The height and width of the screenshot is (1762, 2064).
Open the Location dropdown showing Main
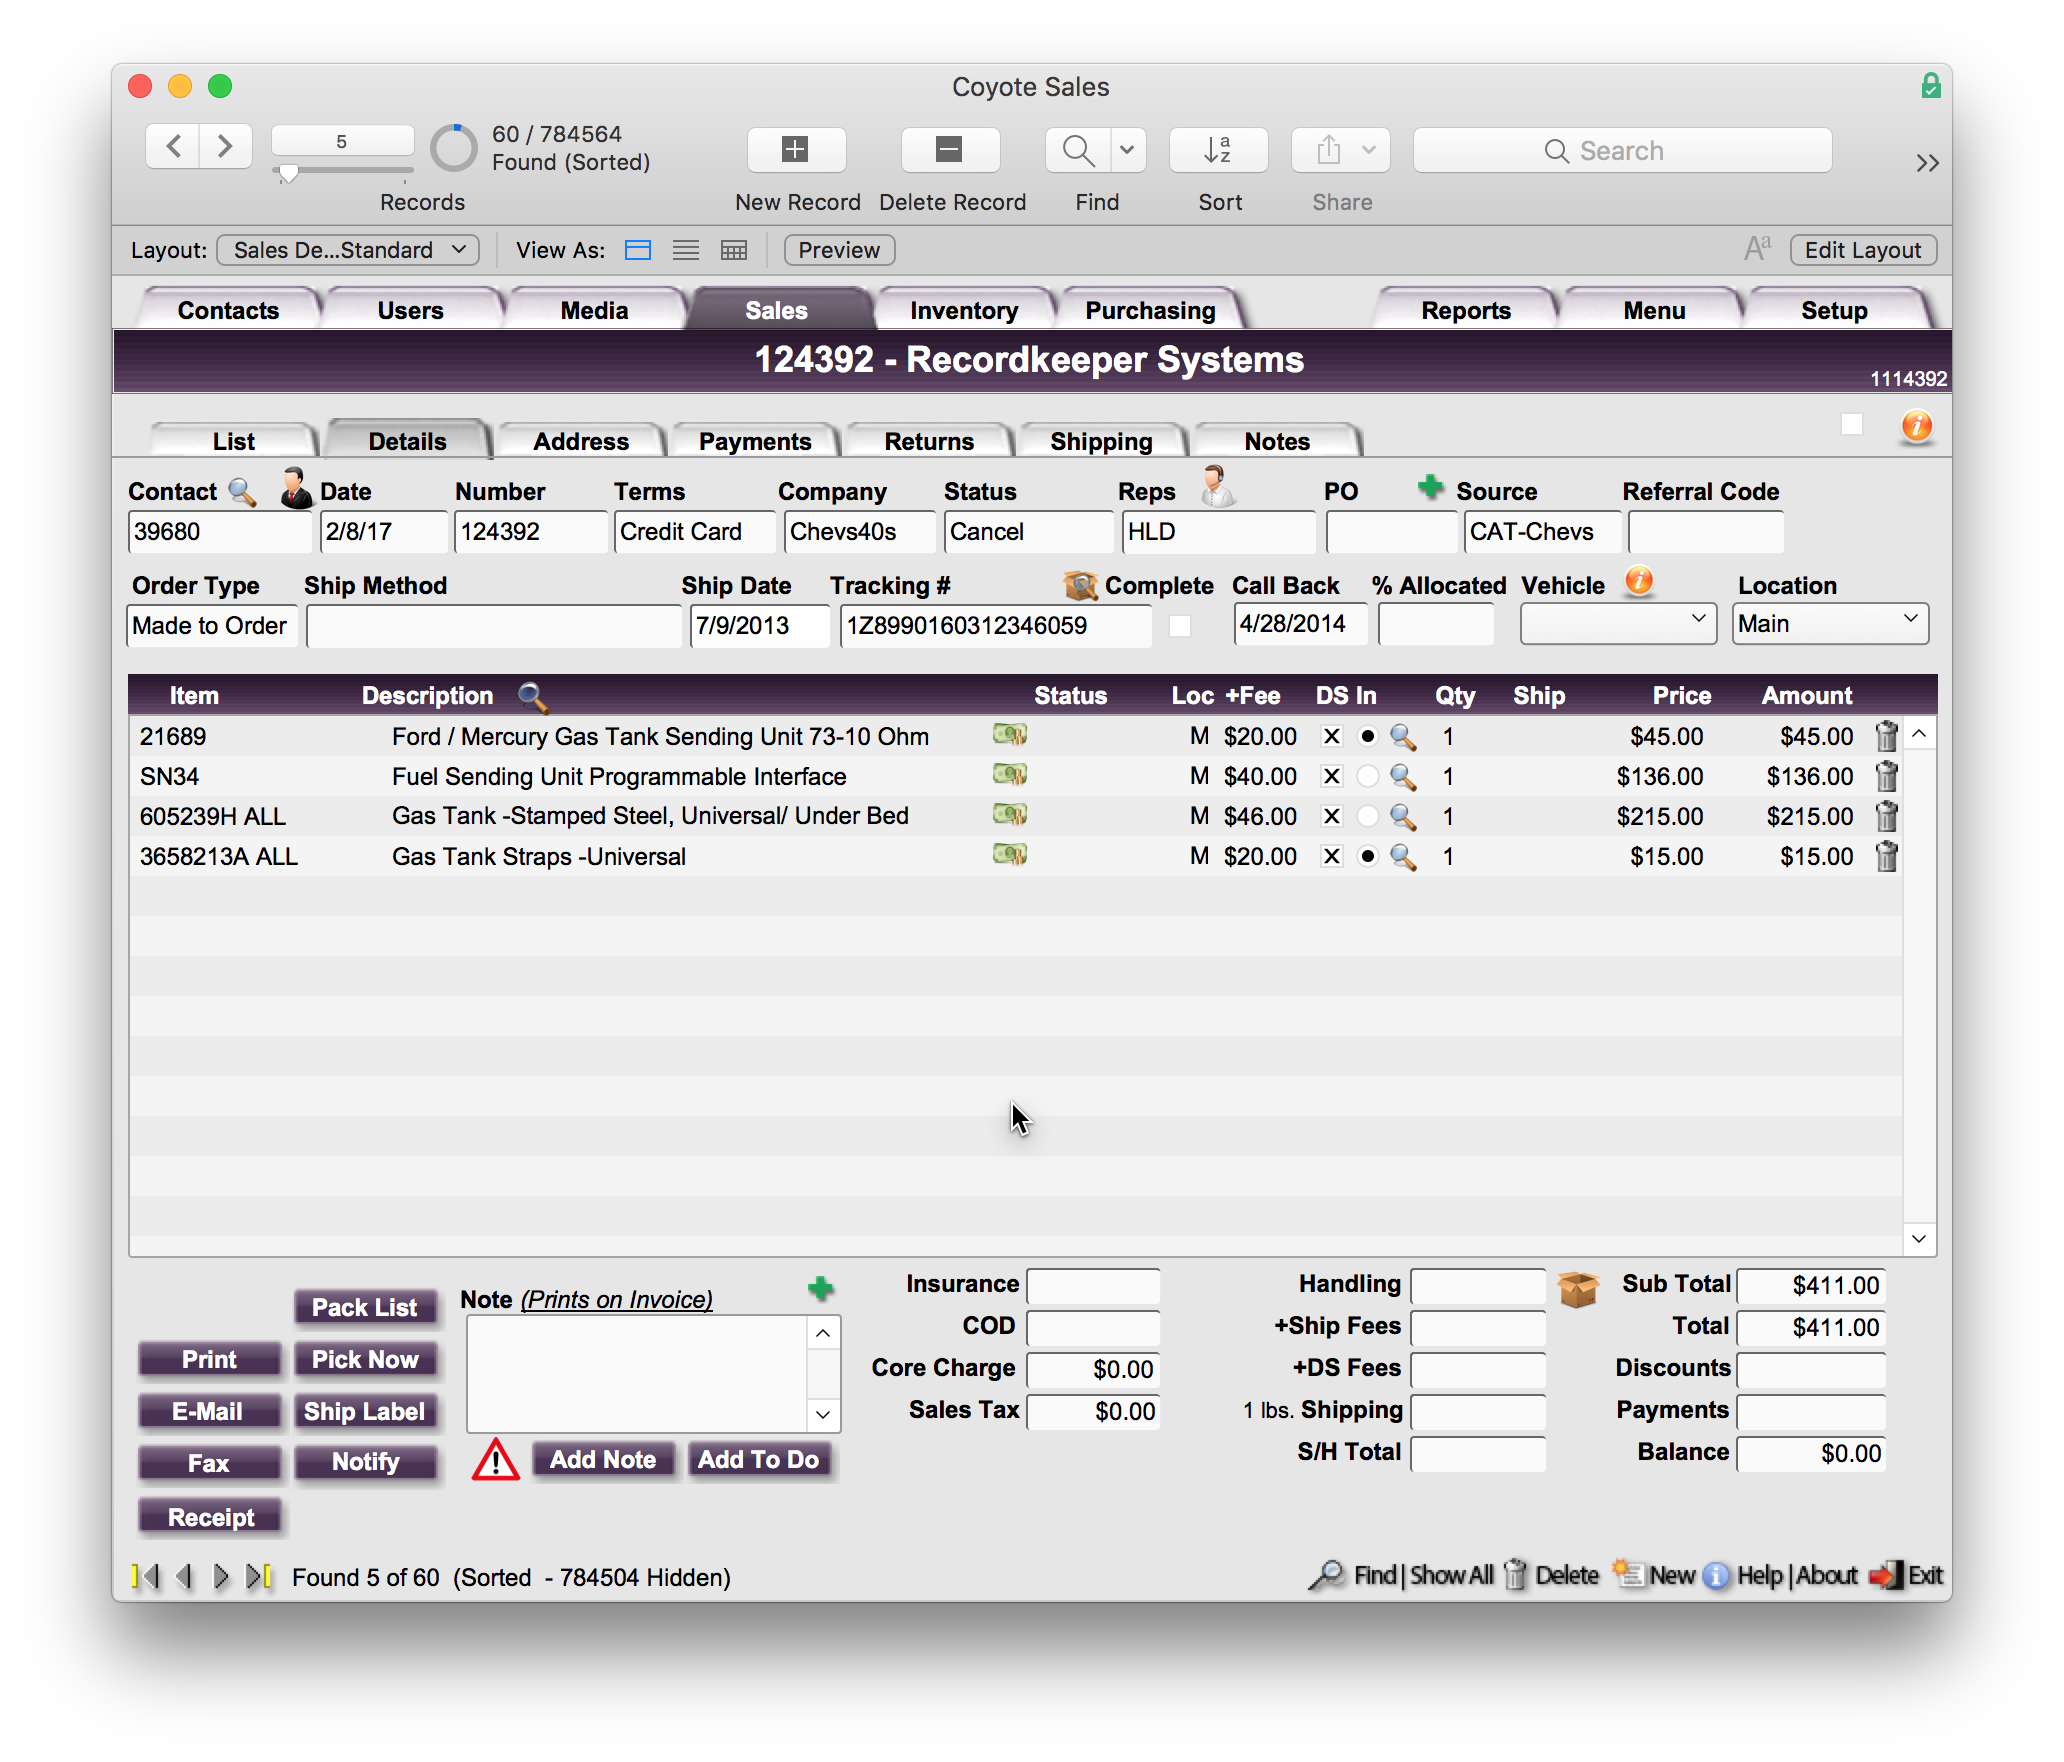coord(1829,624)
